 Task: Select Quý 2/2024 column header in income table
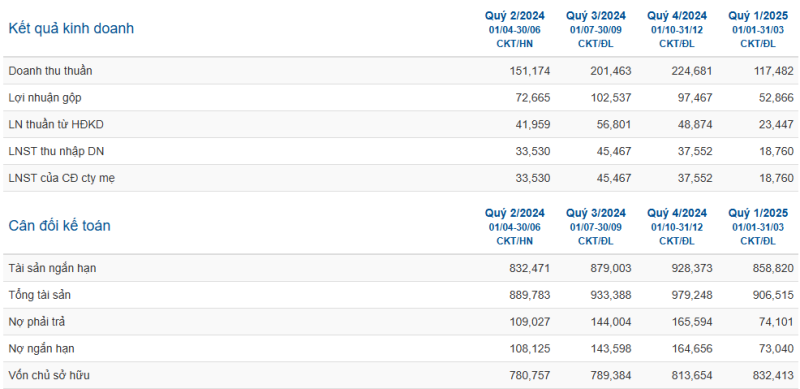tap(514, 16)
